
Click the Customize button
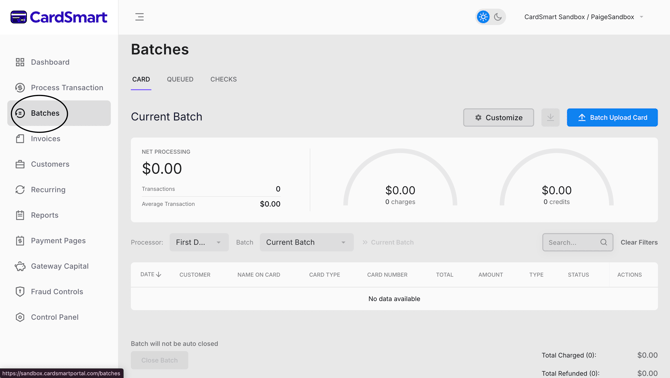coord(498,117)
